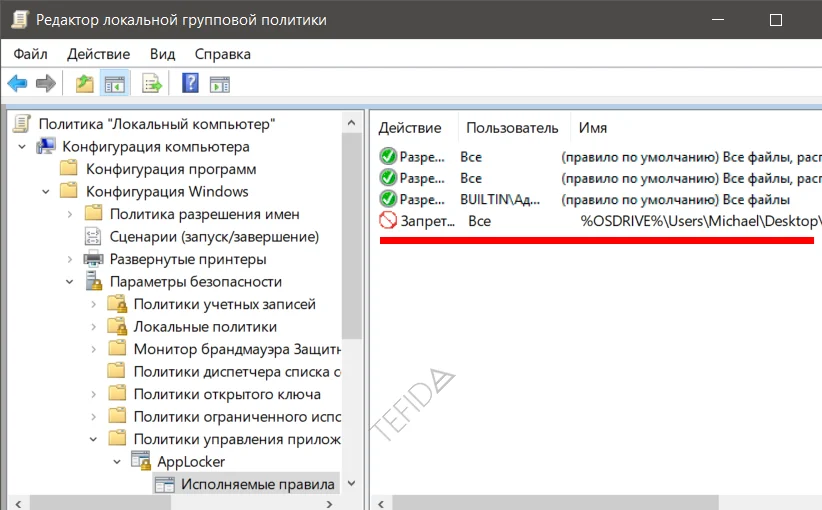Expand the Развернутые принтеры node
Screen dimensions: 822x510
click(x=70, y=259)
